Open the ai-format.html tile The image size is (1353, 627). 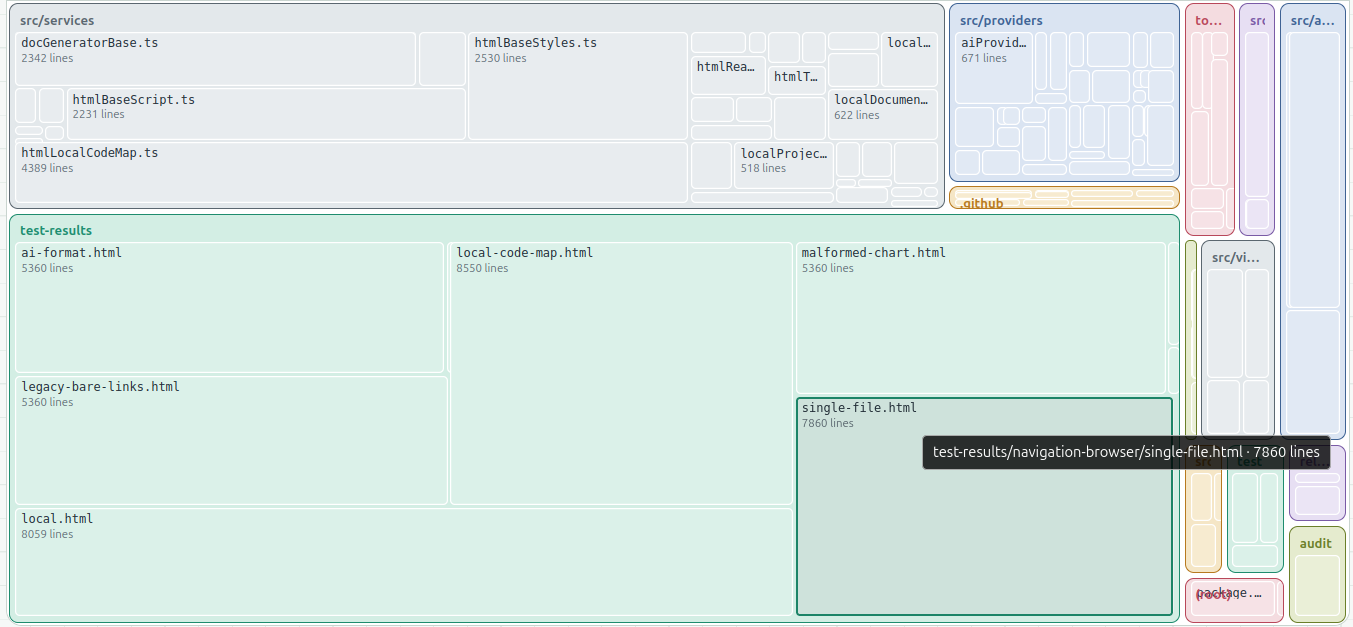coord(230,307)
